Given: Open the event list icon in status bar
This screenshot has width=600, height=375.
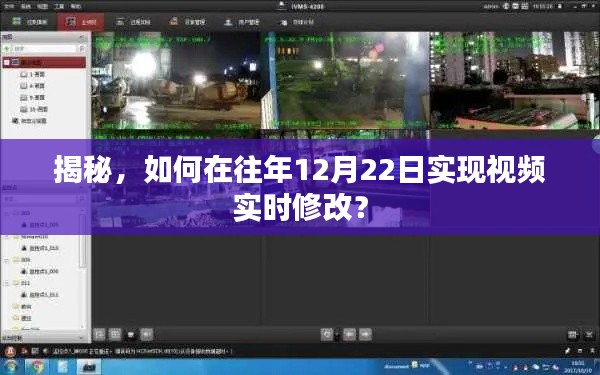Looking at the screenshot, I should tap(35, 351).
